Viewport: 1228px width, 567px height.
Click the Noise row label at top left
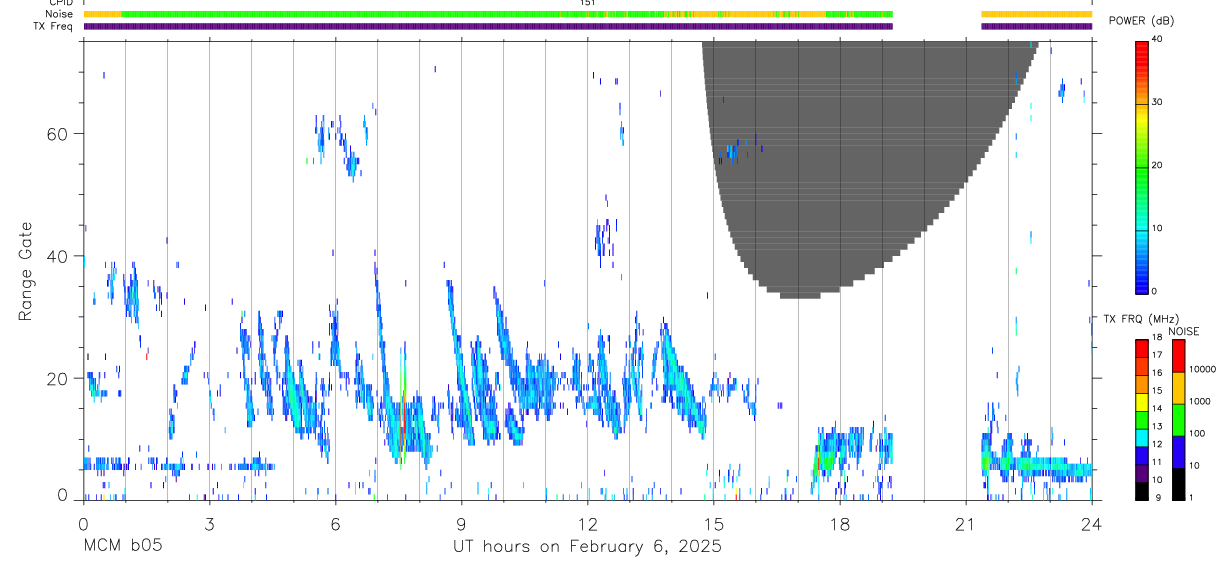pos(58,14)
